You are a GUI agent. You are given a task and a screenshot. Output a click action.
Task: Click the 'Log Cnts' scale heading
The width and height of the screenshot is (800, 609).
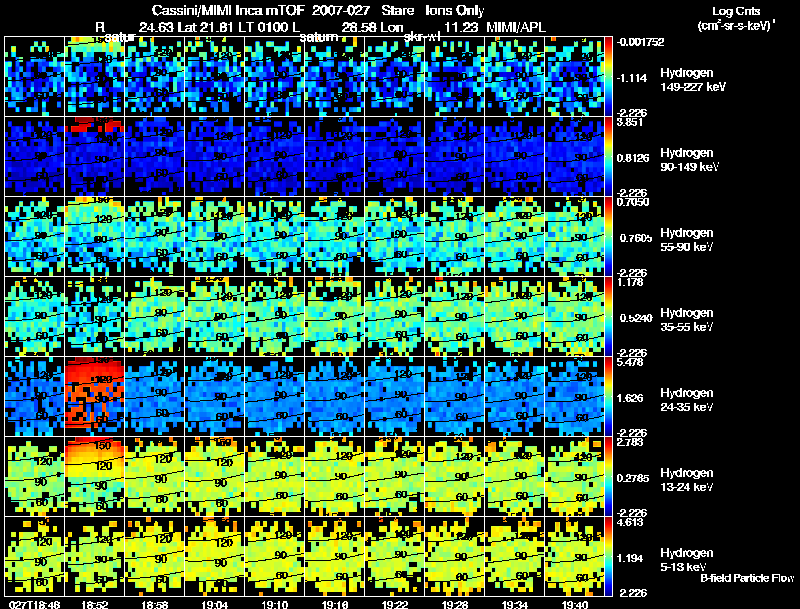736,11
